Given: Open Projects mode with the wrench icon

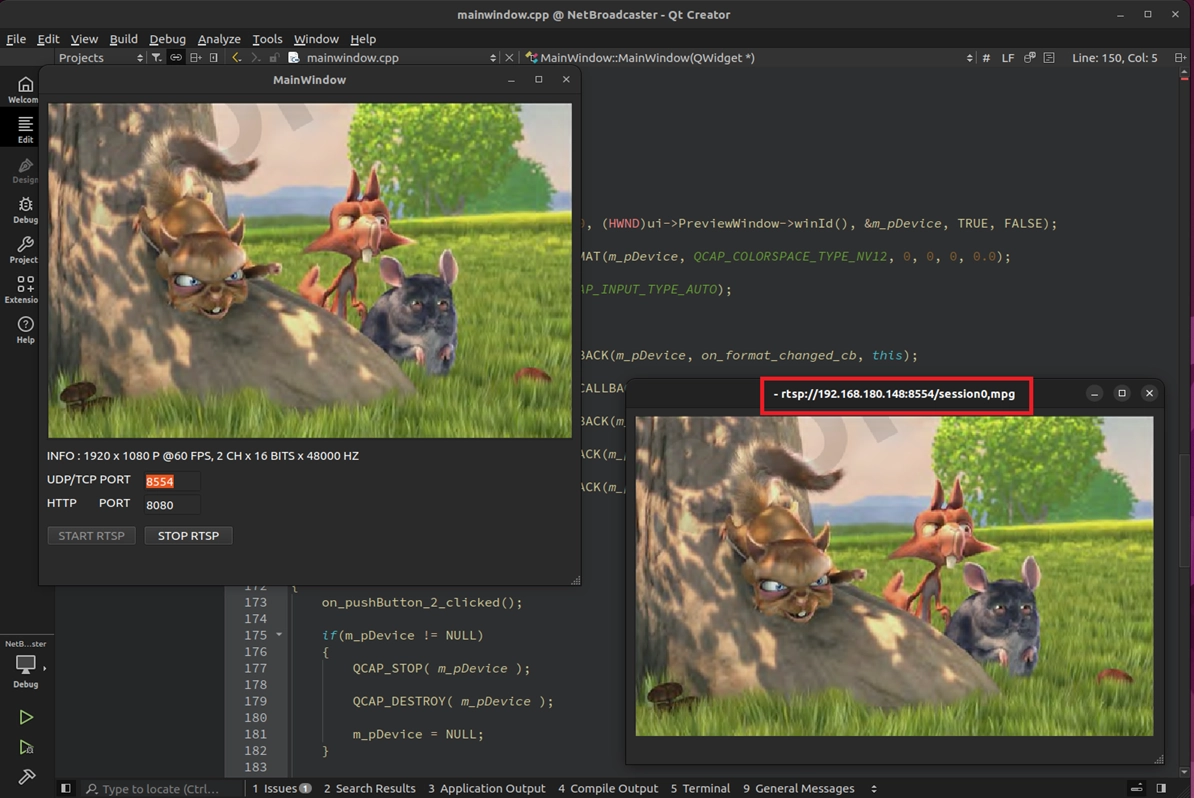Looking at the screenshot, I should (x=25, y=249).
